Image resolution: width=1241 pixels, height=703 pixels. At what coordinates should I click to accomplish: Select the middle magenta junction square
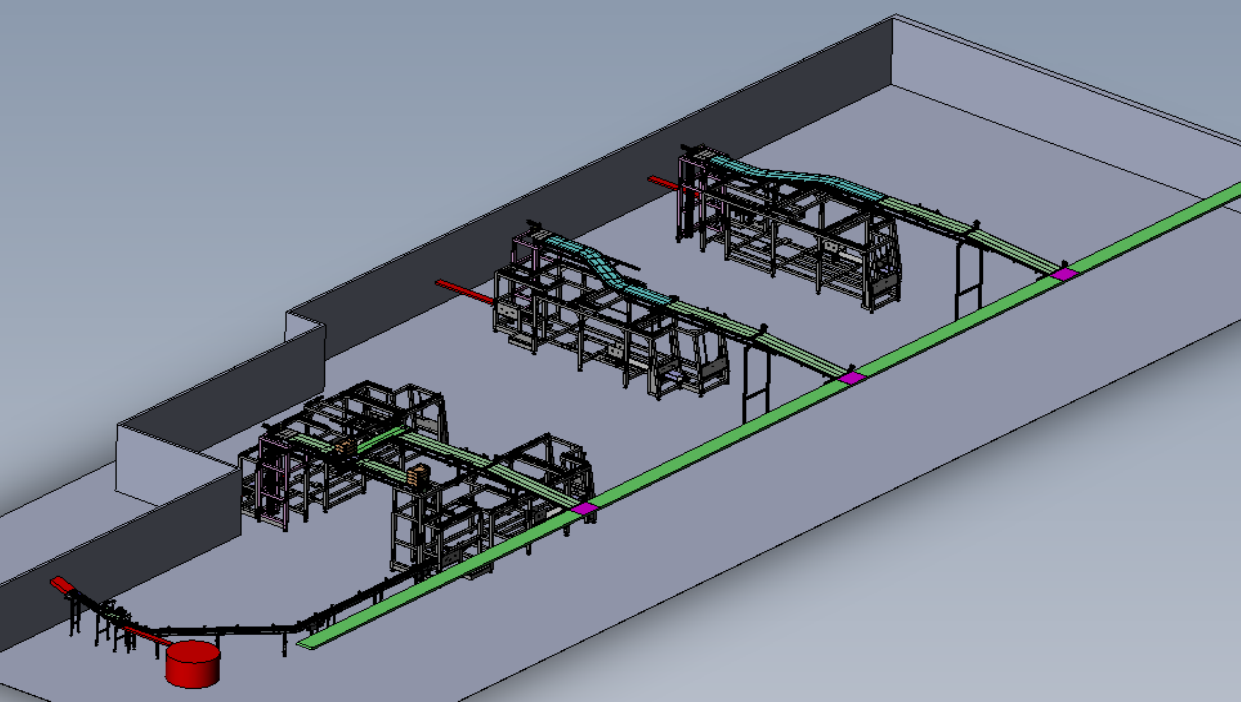851,378
